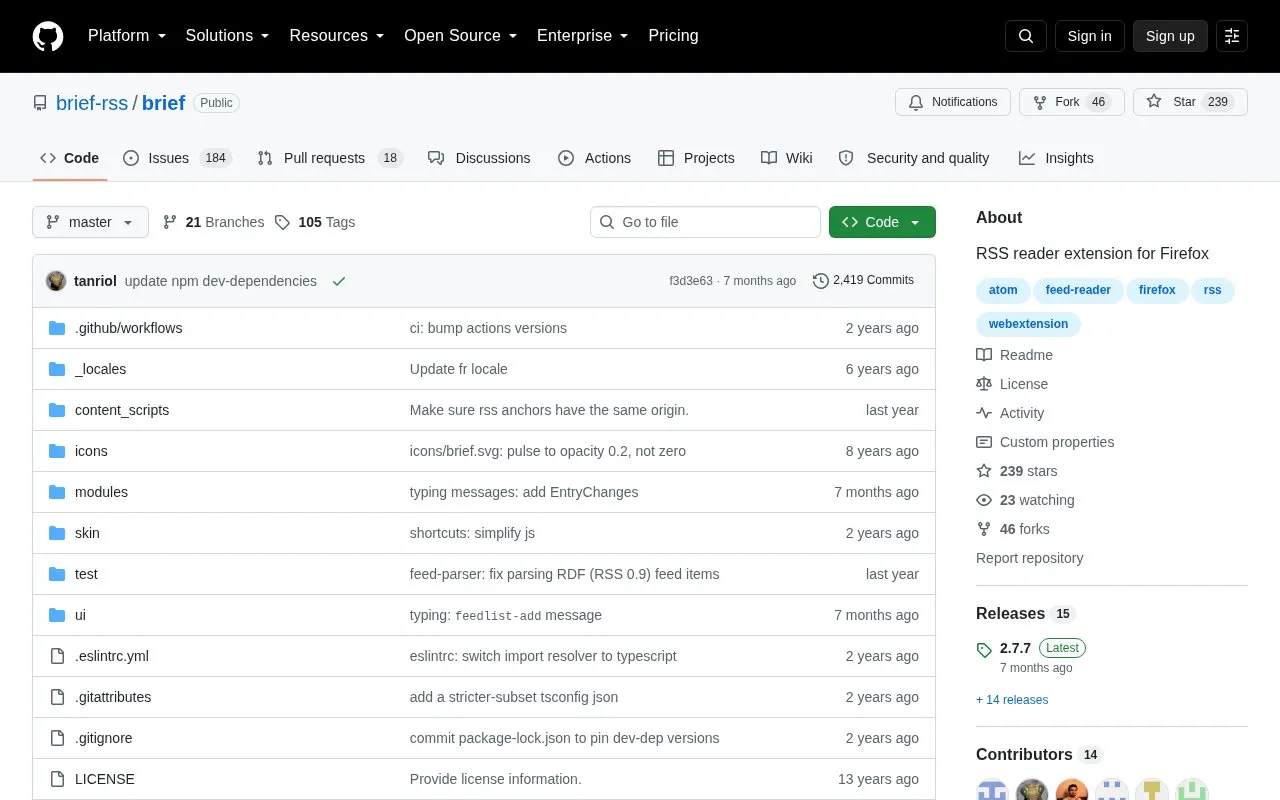The height and width of the screenshot is (800, 1280).
Task: Fork the brief repository
Action: pyautogui.click(x=1072, y=102)
